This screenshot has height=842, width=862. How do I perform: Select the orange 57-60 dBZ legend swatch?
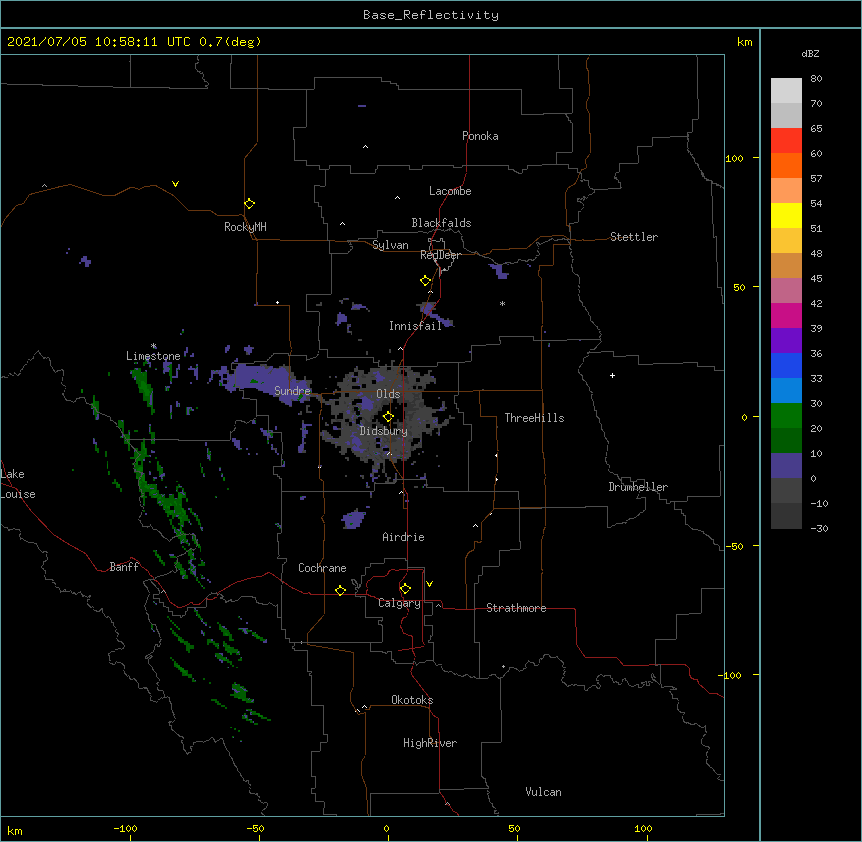tap(786, 165)
